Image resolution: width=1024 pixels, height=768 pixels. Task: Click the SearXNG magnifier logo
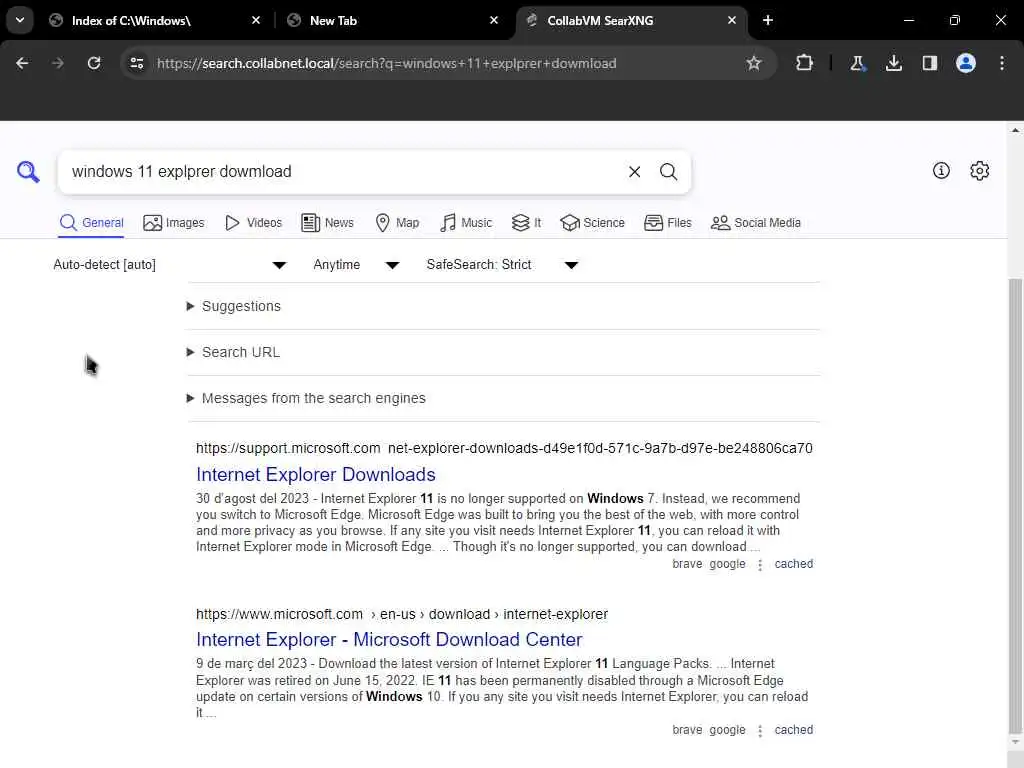28,172
